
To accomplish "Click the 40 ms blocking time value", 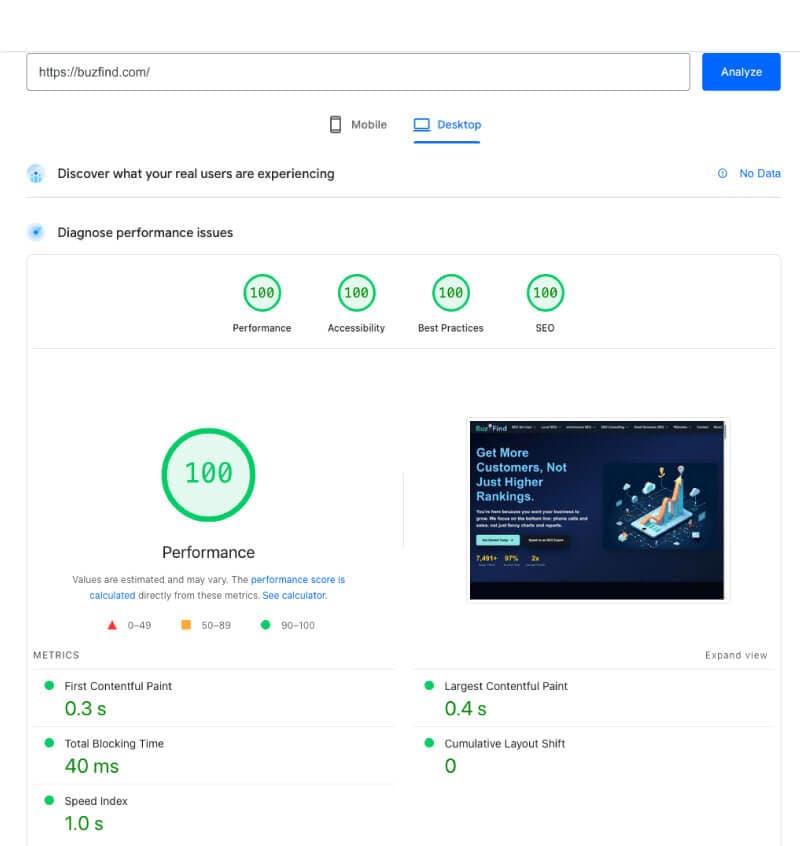I will pos(92,766).
